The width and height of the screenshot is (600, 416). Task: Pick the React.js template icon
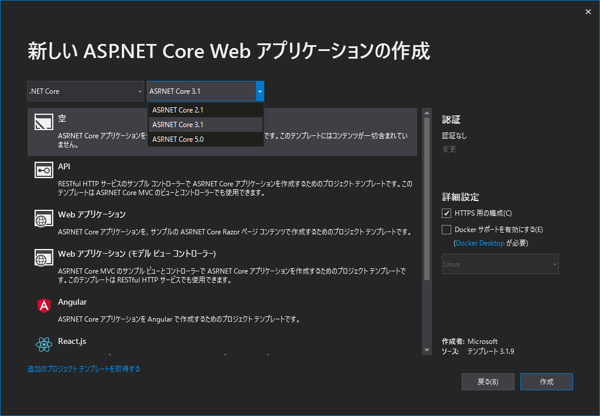(x=44, y=344)
